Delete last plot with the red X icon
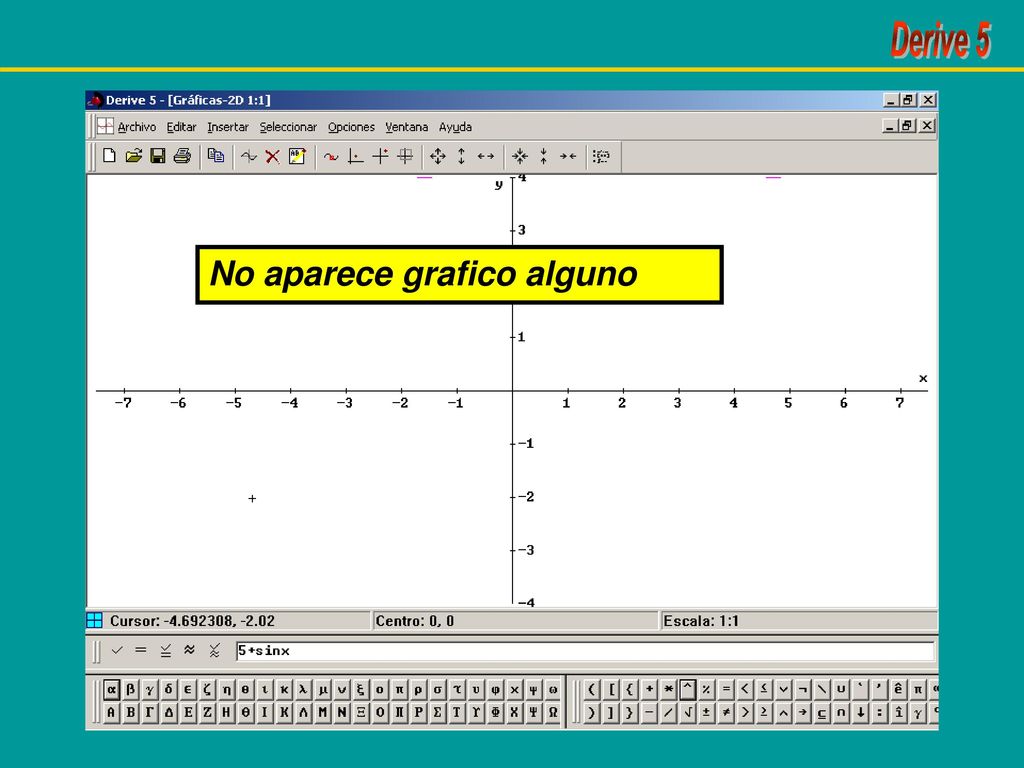Viewport: 1024px width, 768px height. tap(272, 156)
